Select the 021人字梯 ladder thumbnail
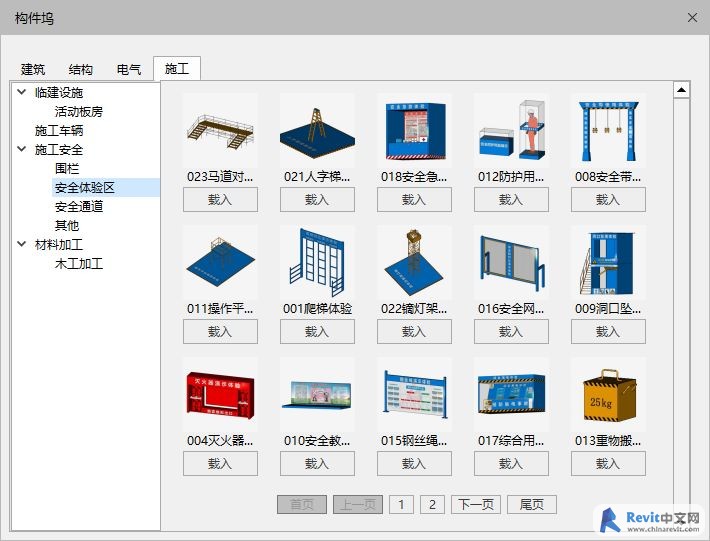The height and width of the screenshot is (541, 710). pos(317,131)
